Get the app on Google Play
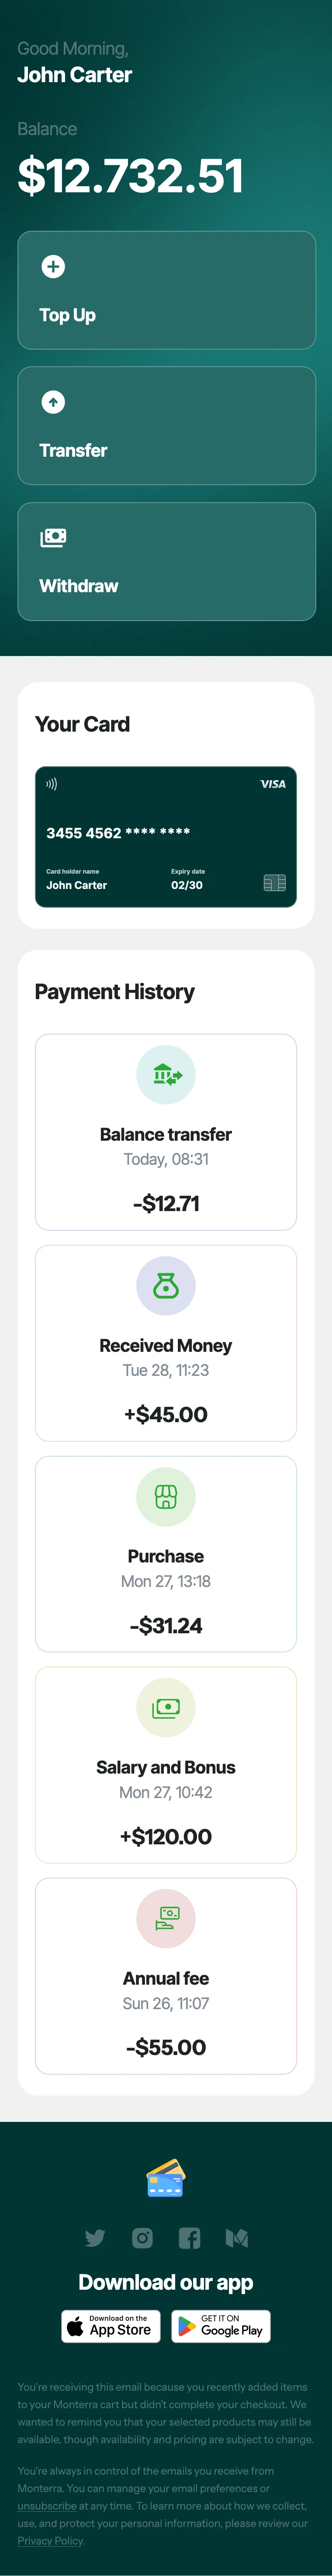332x2576 pixels. pos(221,2326)
